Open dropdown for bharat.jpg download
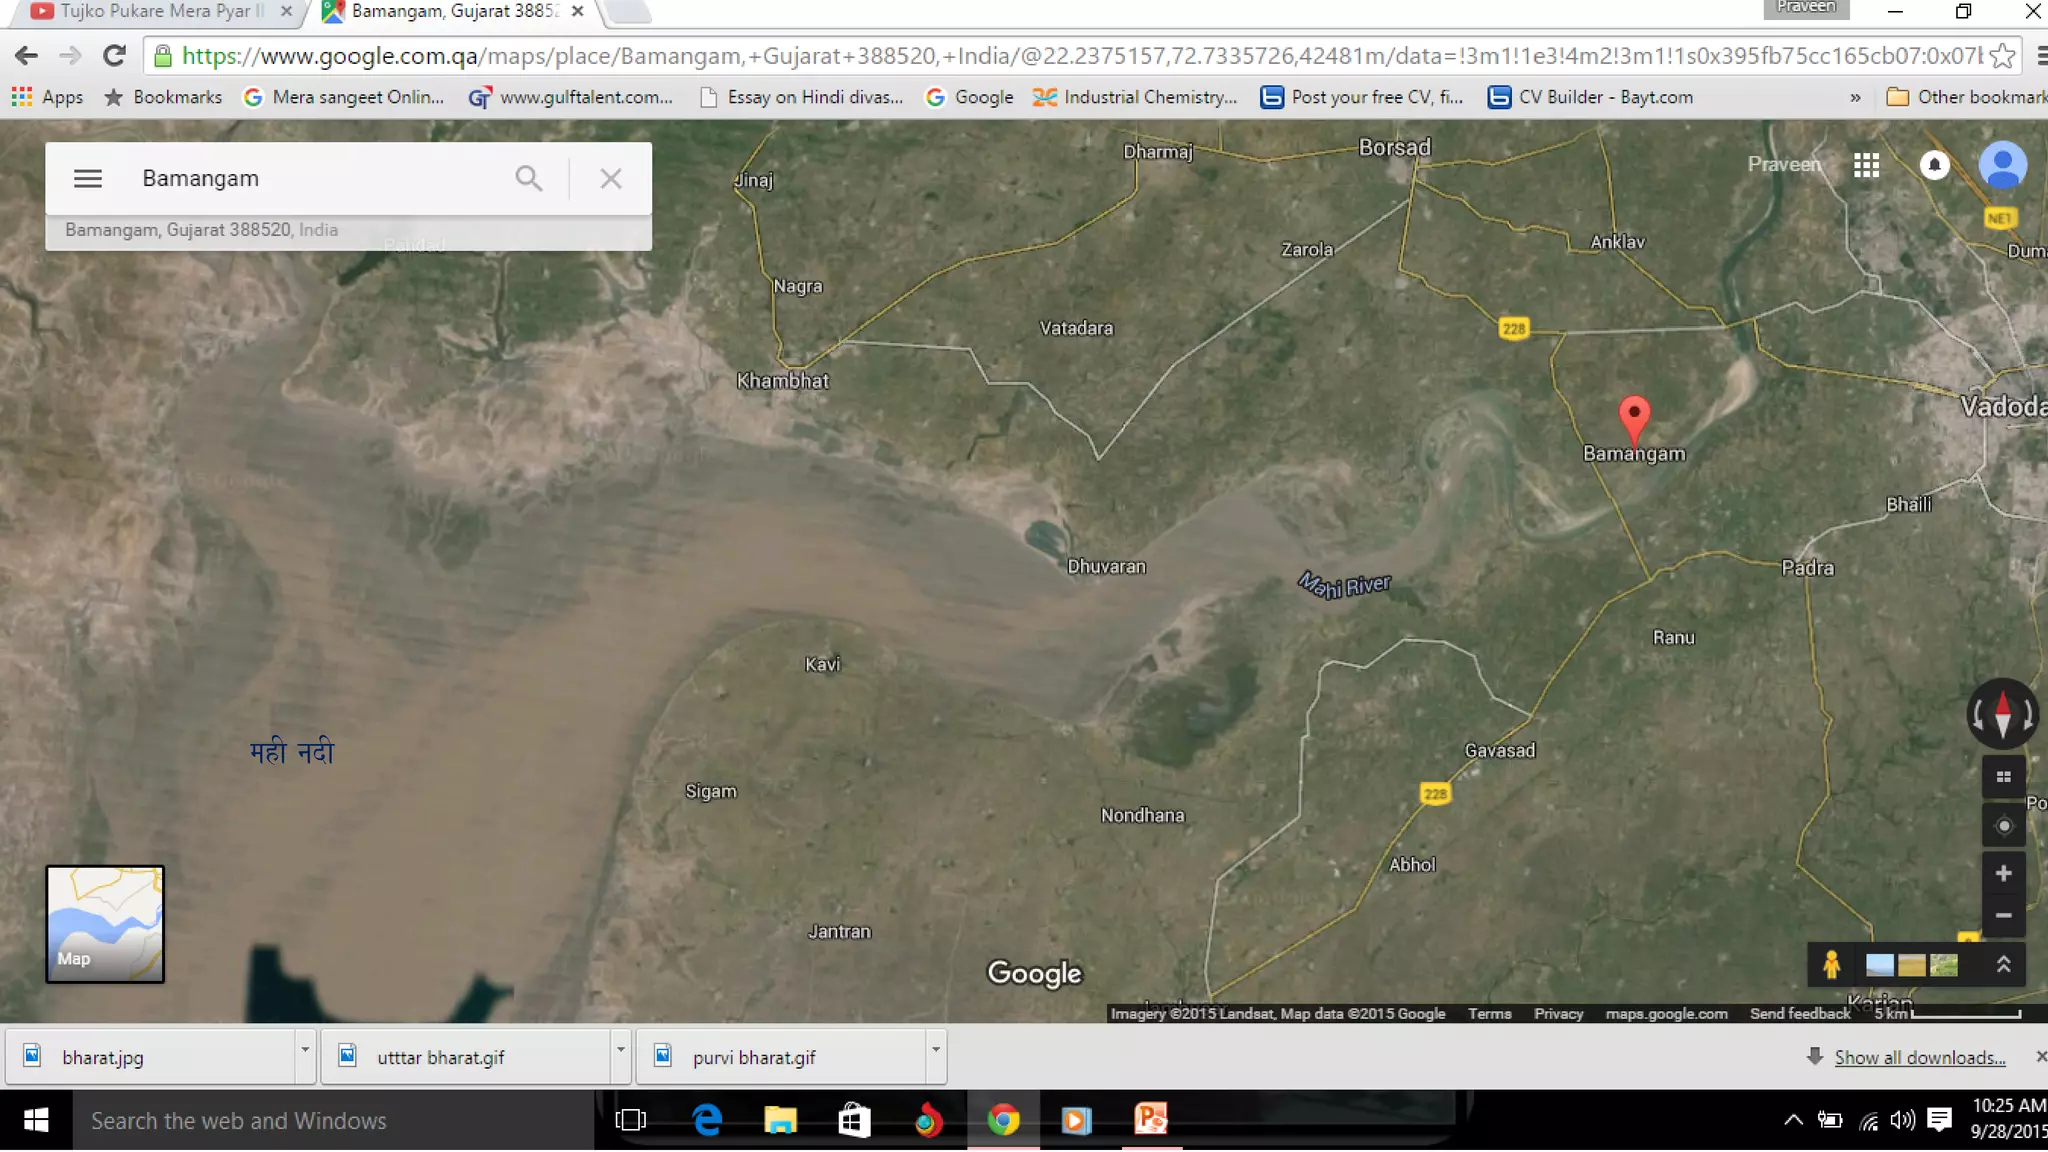 [305, 1050]
